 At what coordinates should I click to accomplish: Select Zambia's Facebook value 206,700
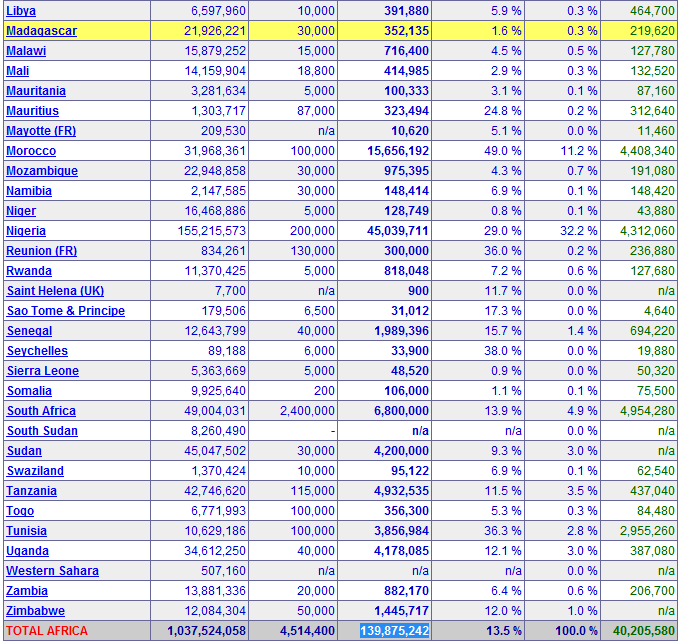click(652, 590)
